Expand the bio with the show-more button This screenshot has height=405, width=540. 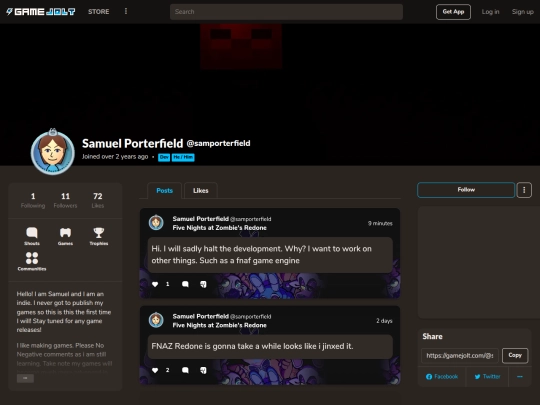click(25, 378)
